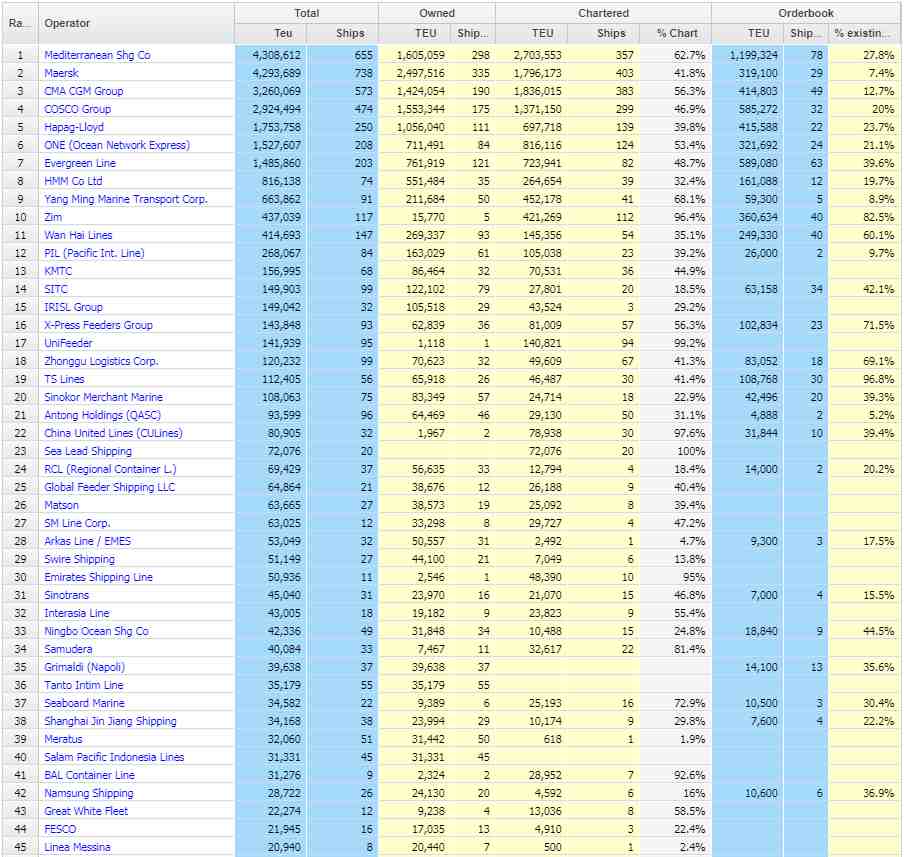Click the Interasia Line link
This screenshot has height=857, width=904.
tap(77, 612)
